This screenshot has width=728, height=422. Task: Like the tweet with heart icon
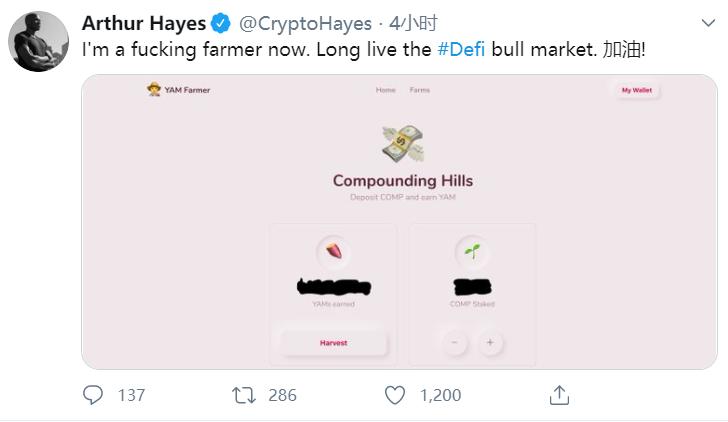(x=396, y=395)
